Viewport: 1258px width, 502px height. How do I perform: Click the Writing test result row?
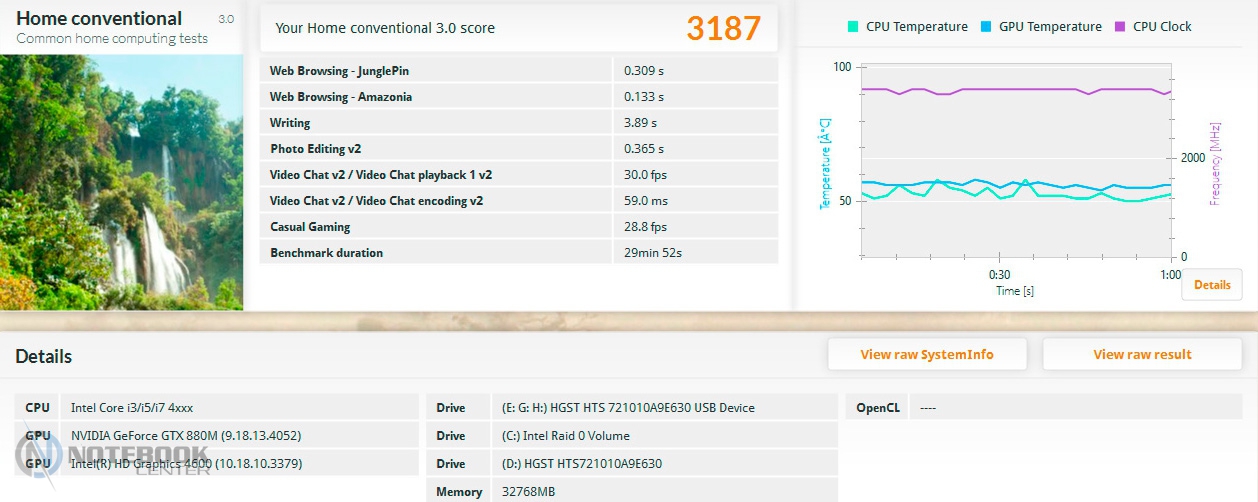(518, 123)
